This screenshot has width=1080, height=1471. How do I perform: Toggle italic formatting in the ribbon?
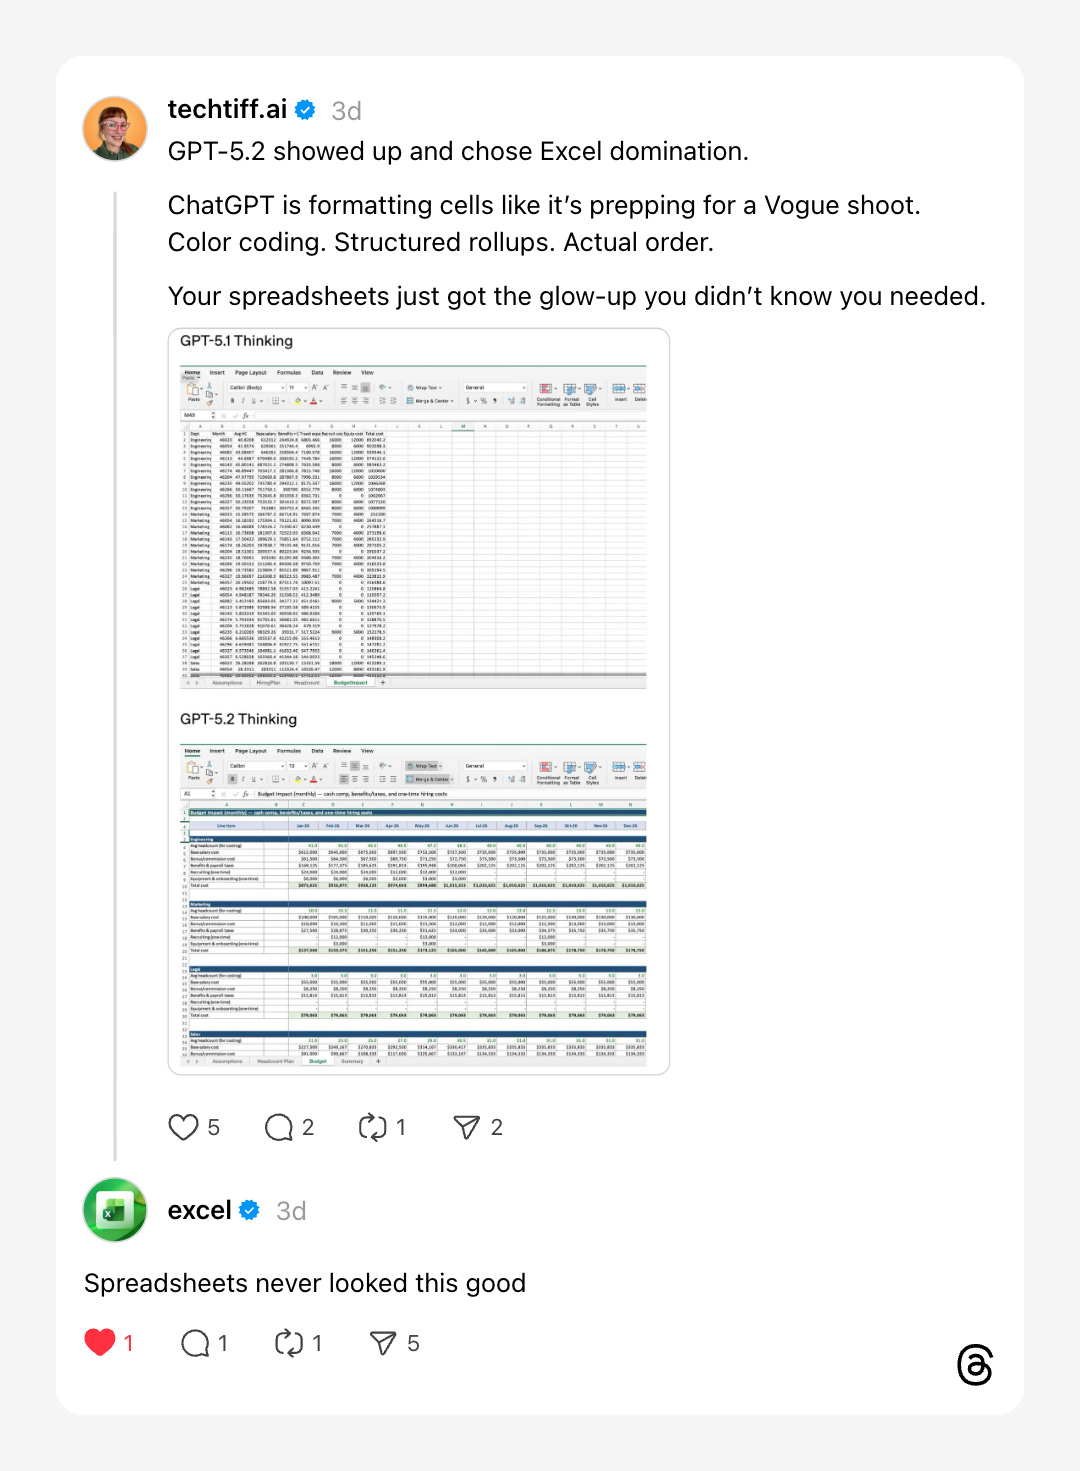pos(244,778)
